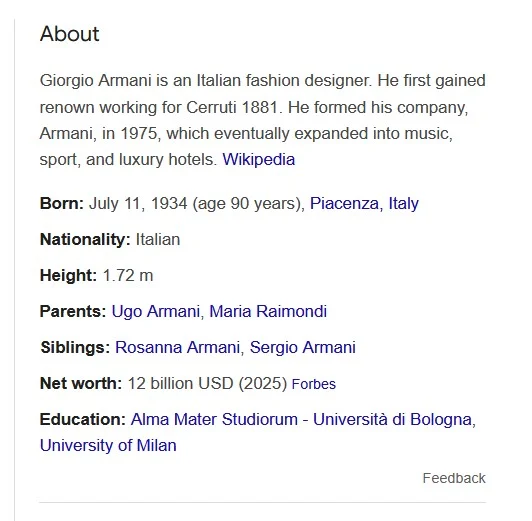Click the Nationality value Italian

(x=158, y=239)
